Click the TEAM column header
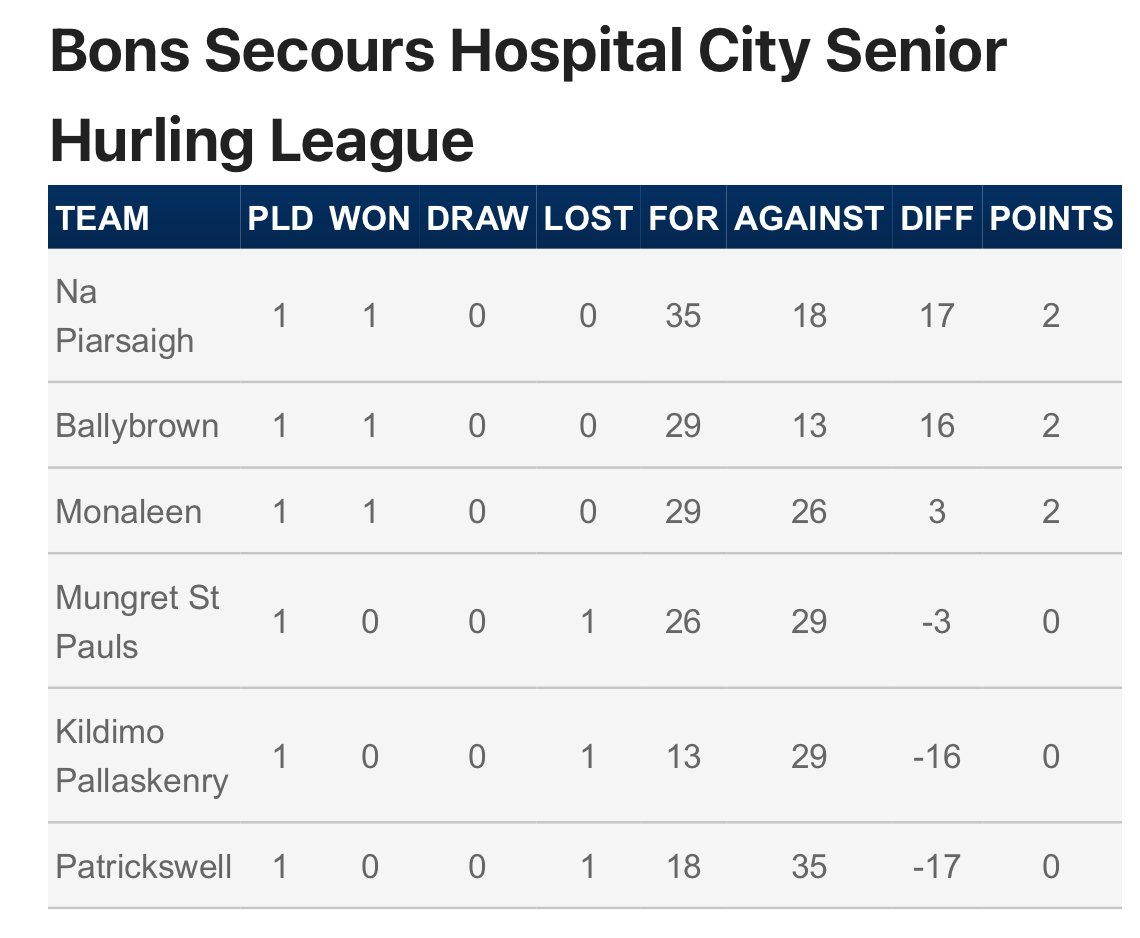1140x938 pixels. 103,218
